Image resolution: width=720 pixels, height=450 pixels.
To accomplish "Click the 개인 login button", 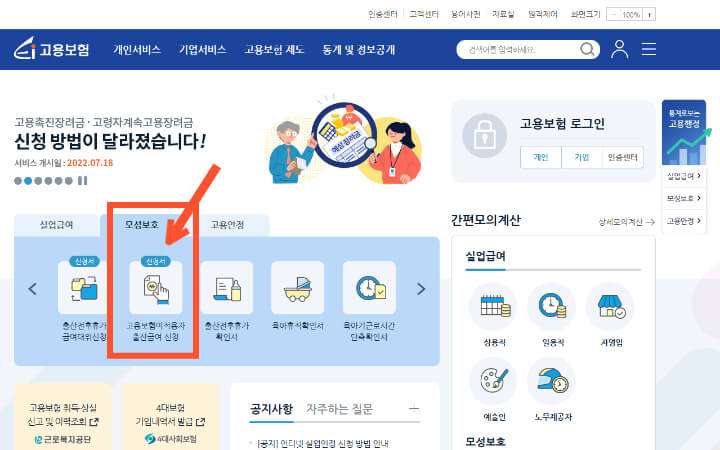I will coord(541,158).
